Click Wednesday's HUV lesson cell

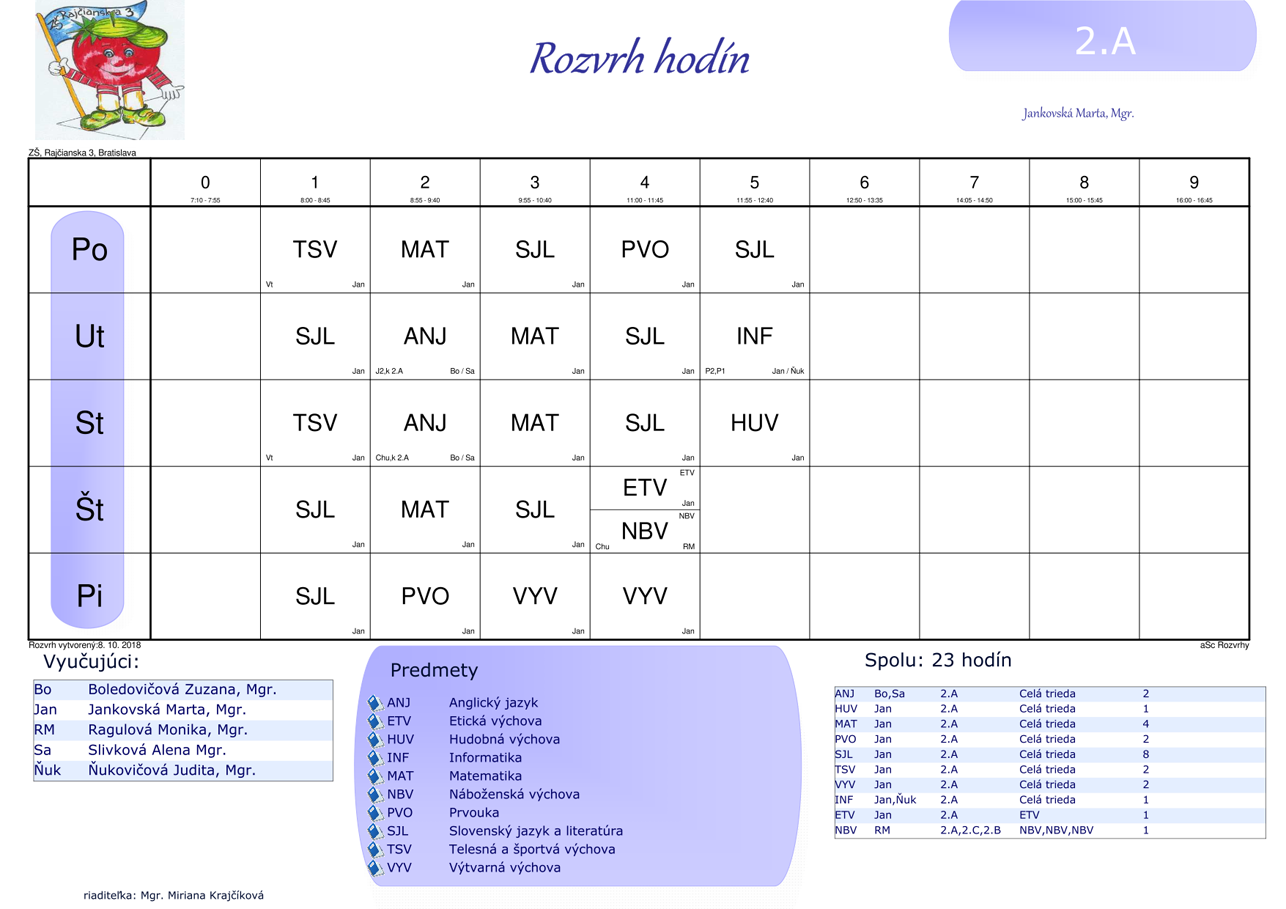point(754,423)
